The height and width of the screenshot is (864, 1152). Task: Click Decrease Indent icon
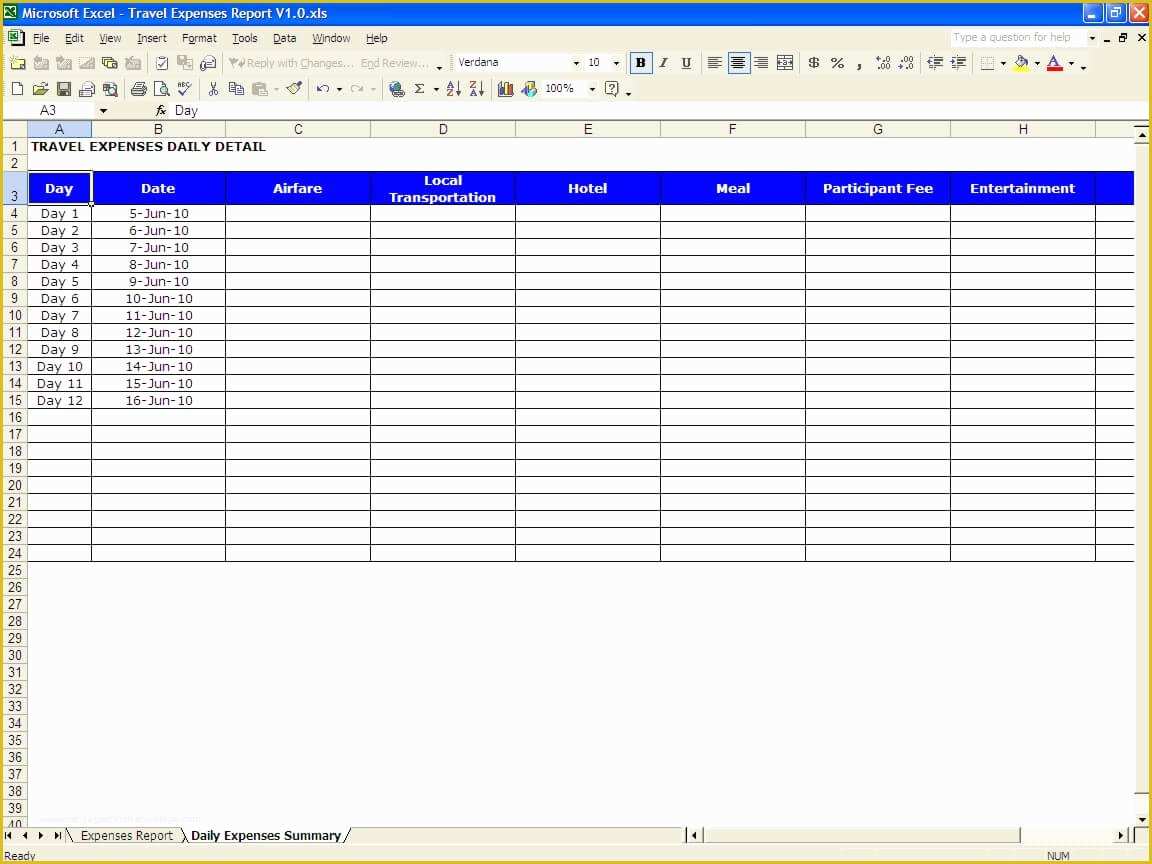935,63
